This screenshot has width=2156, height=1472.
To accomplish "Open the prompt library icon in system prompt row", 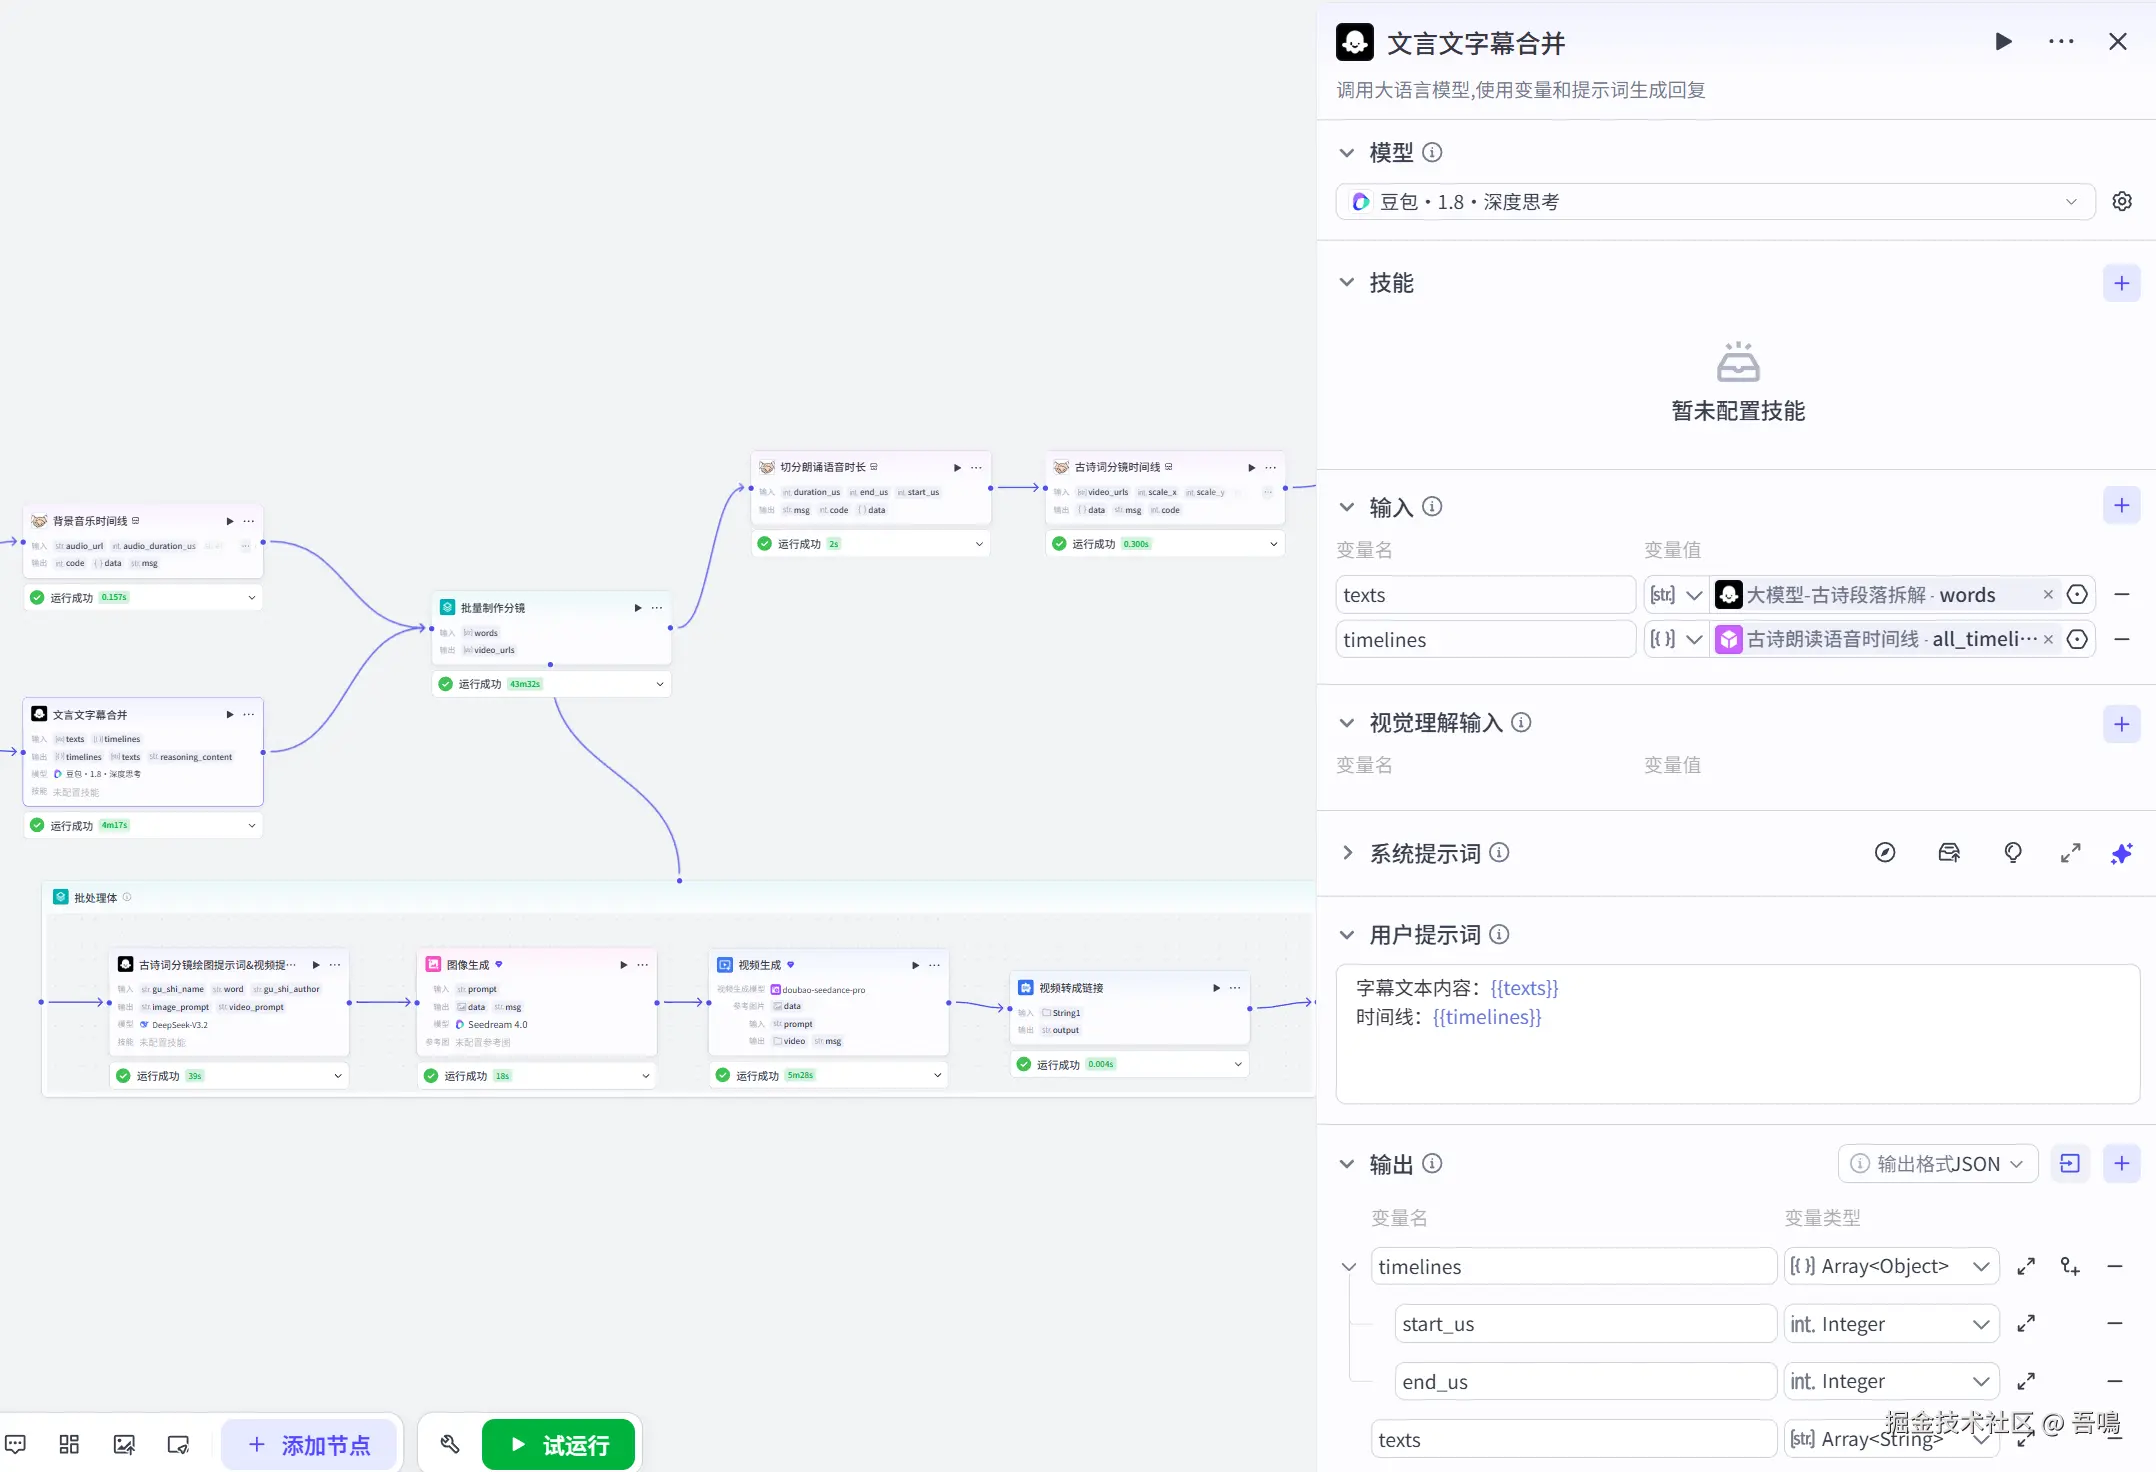I will click(x=1949, y=853).
